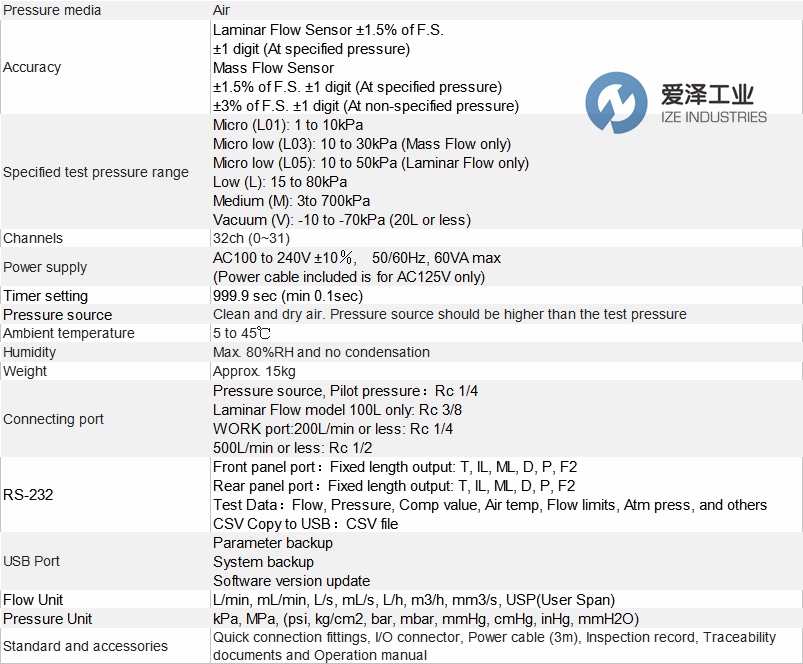803x664 pixels.
Task: Select the Specified test pressure range label
Action: [96, 172]
